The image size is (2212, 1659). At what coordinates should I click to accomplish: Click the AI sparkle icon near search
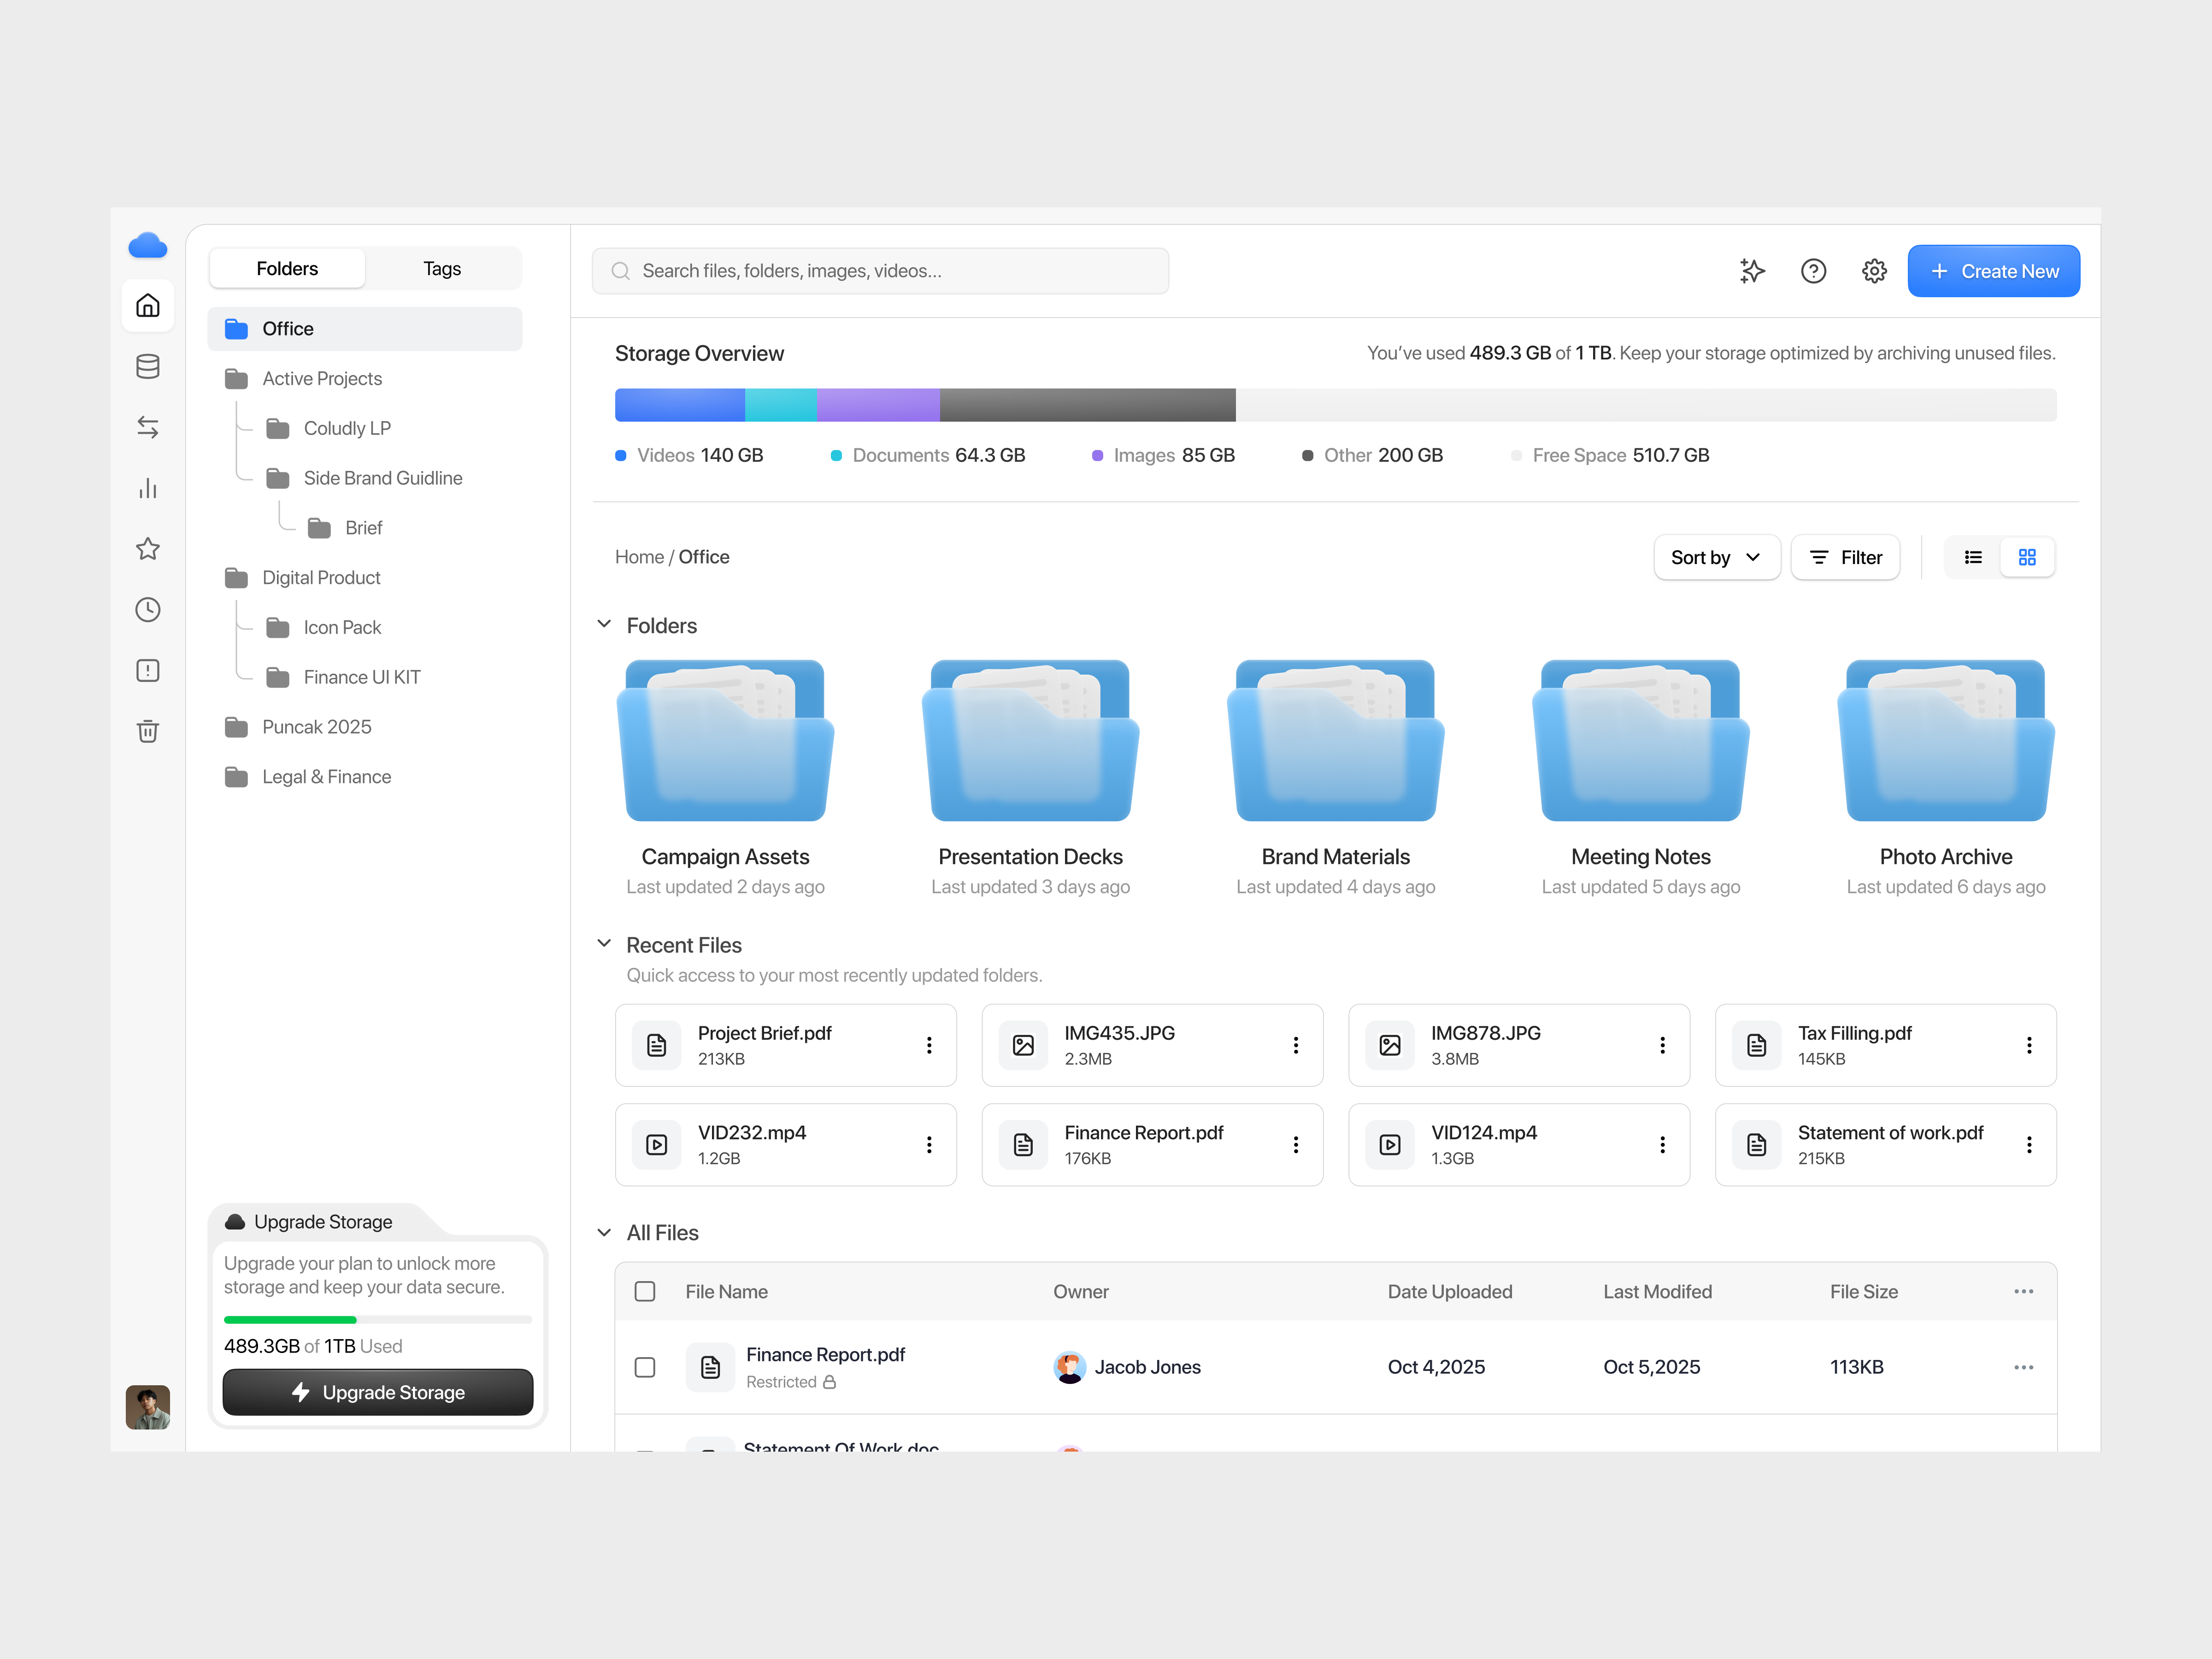(1751, 270)
